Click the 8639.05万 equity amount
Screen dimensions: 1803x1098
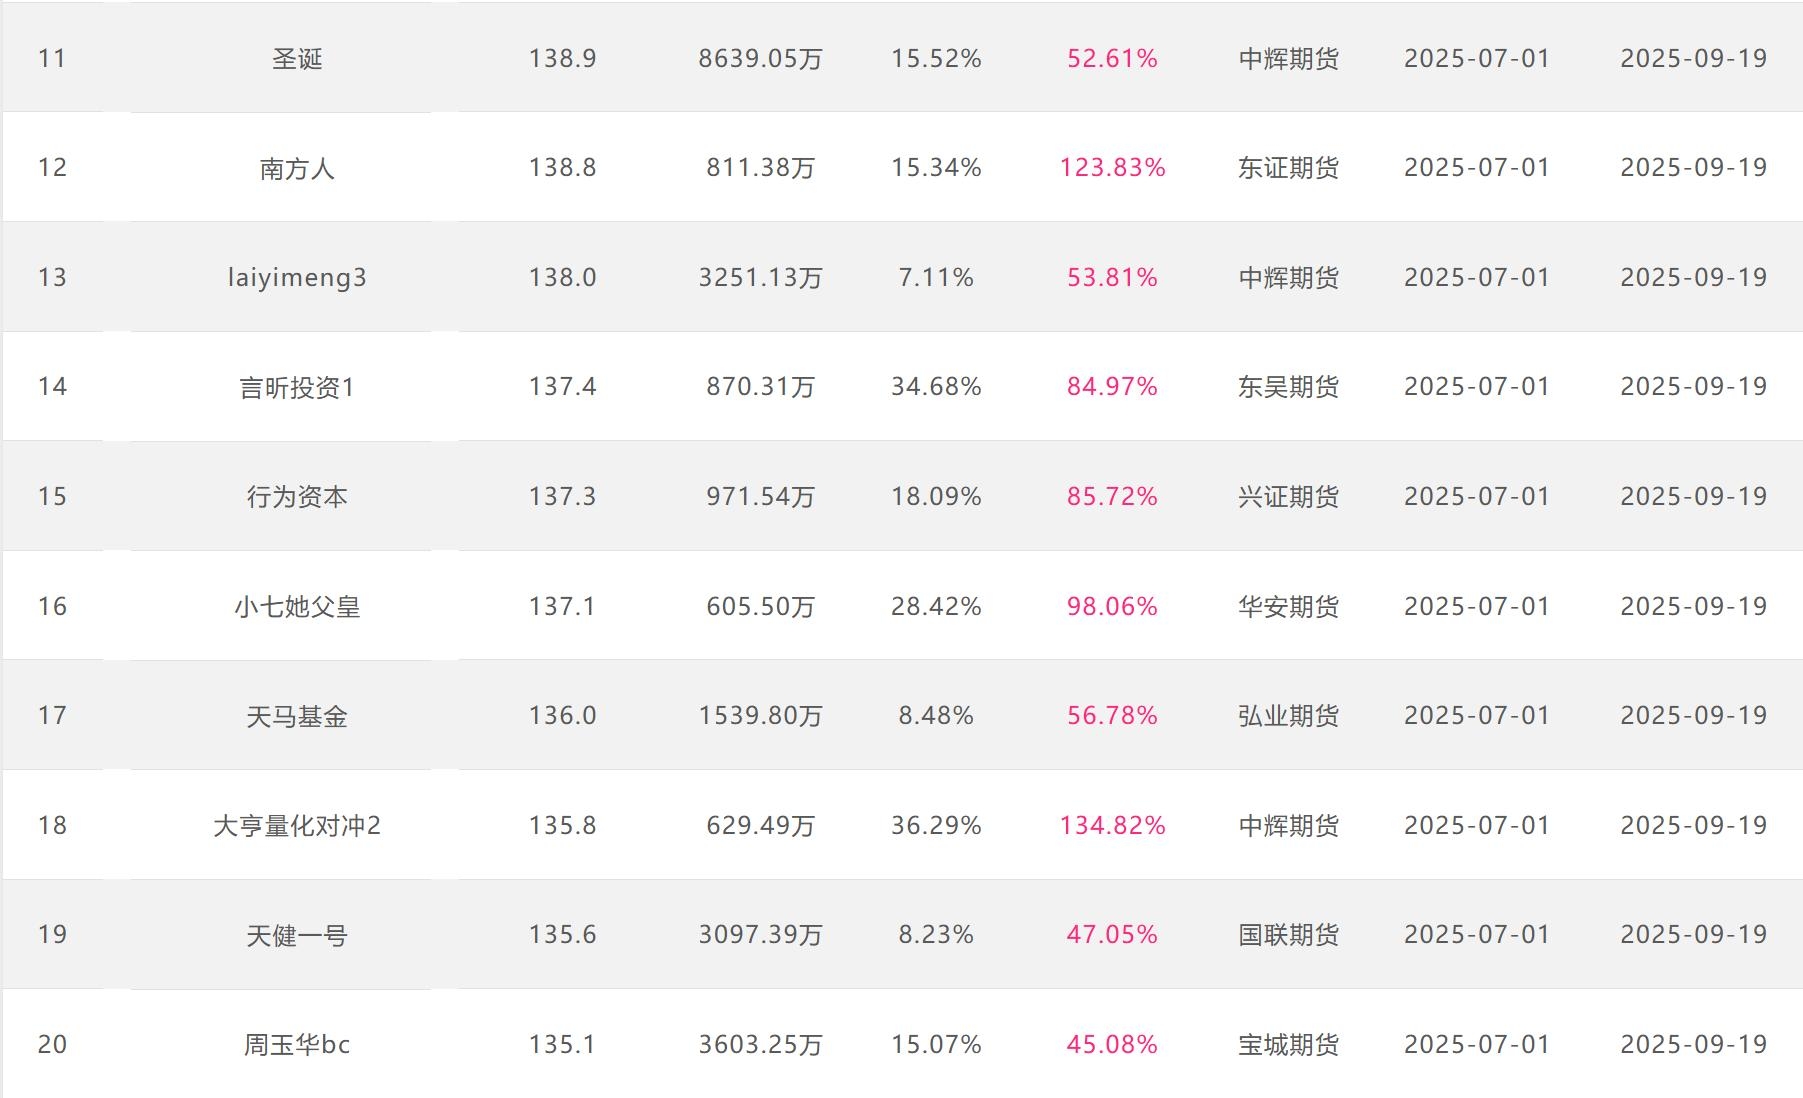tap(760, 59)
